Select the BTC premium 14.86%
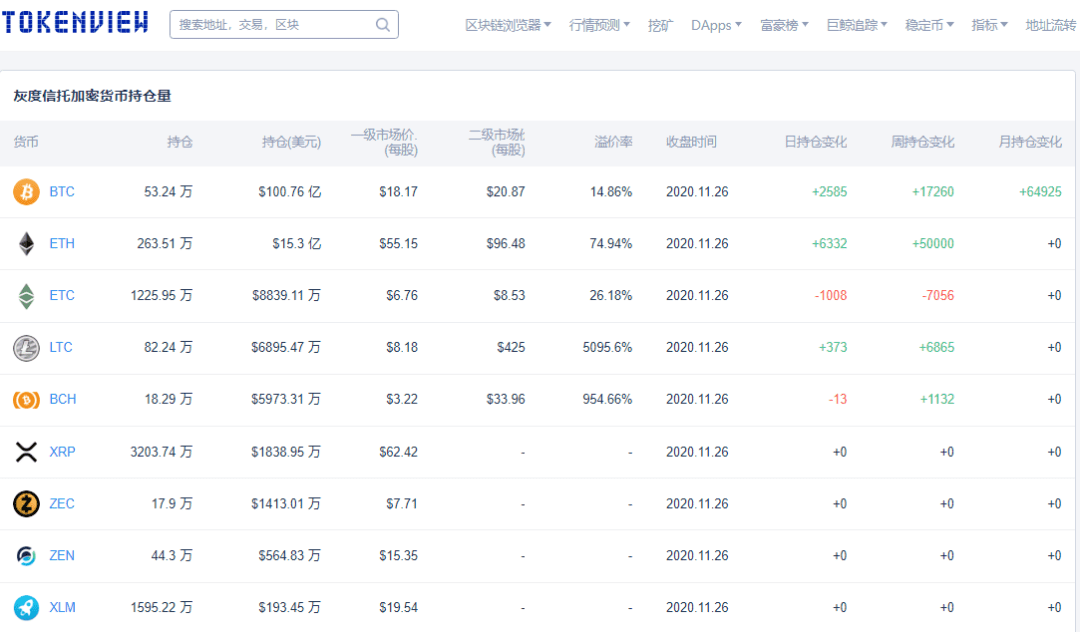 pos(611,192)
